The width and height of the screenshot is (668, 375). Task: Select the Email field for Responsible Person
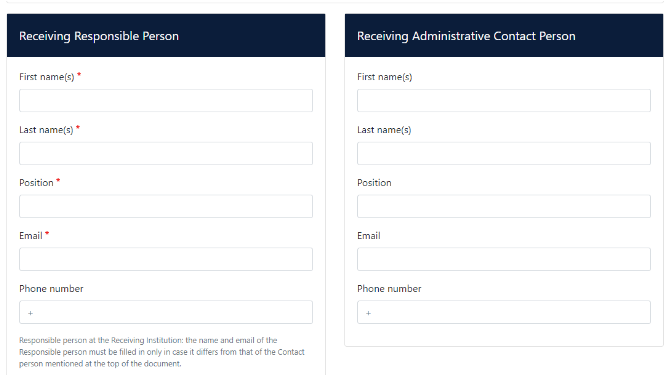pos(166,259)
